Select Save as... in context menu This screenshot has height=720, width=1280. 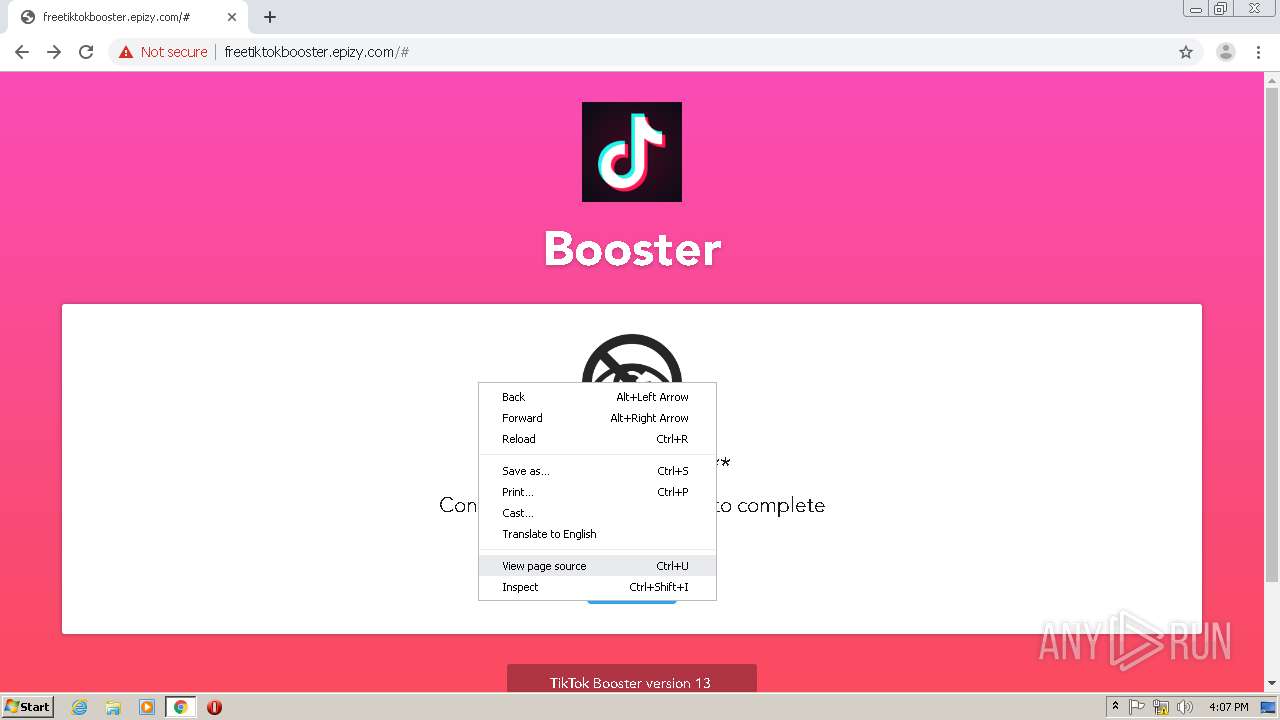[597, 471]
